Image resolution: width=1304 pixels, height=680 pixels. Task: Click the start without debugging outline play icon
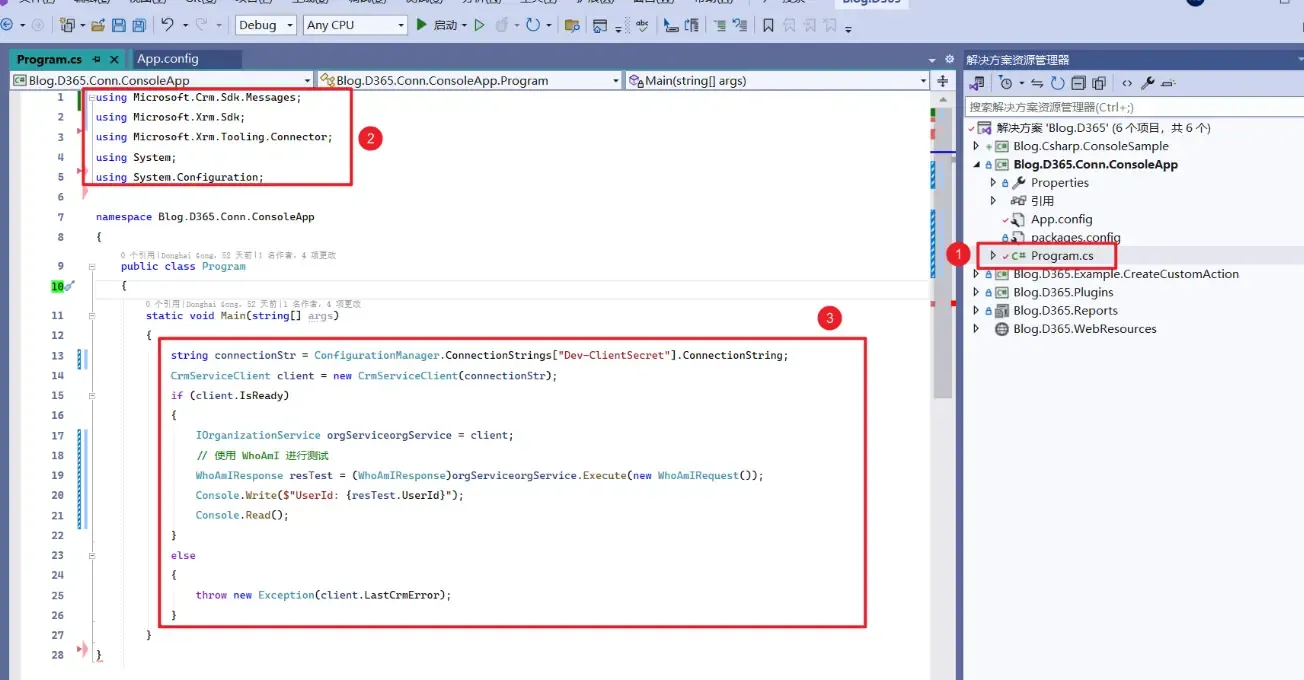tap(479, 25)
